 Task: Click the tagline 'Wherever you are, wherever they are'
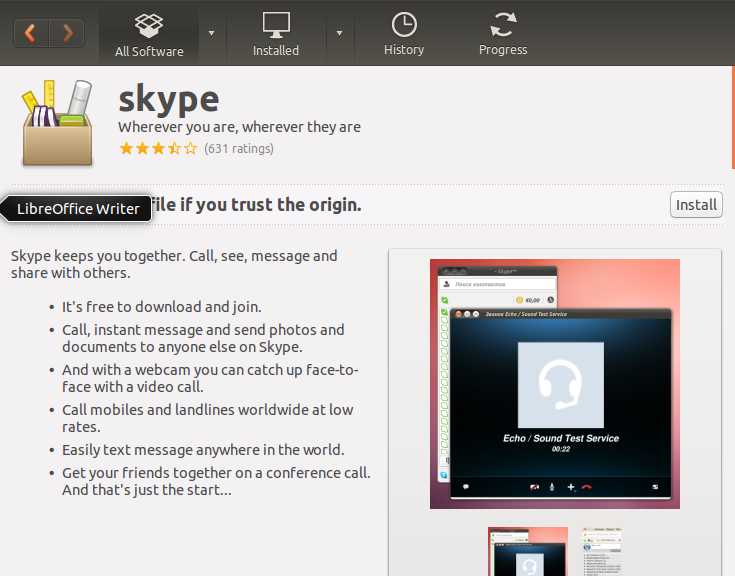tap(239, 127)
